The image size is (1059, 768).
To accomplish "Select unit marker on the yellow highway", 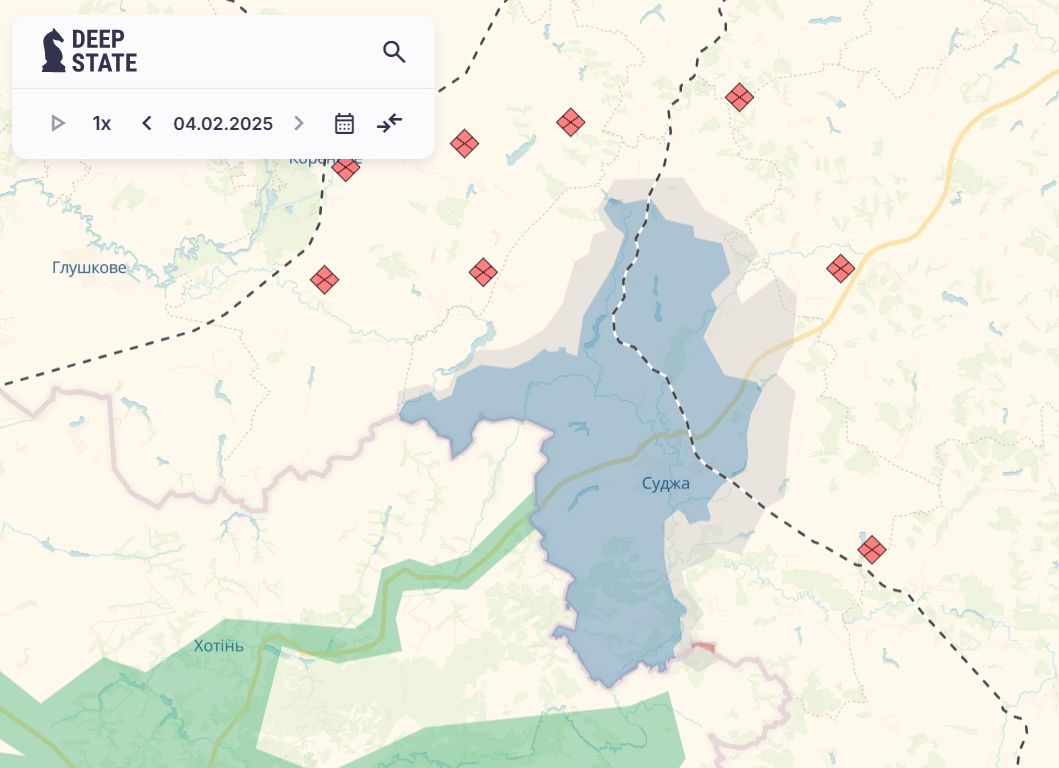I will click(841, 268).
